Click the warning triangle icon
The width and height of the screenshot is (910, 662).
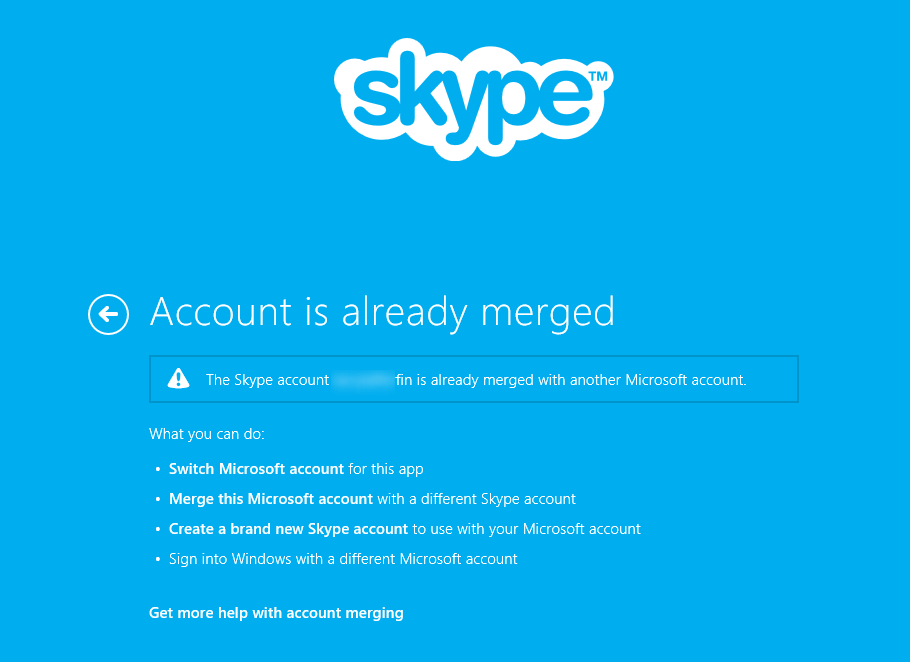coord(178,378)
